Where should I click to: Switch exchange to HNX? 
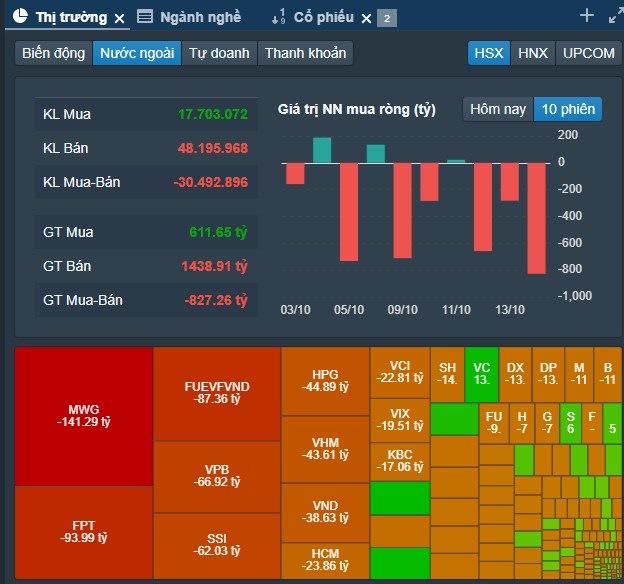[533, 53]
